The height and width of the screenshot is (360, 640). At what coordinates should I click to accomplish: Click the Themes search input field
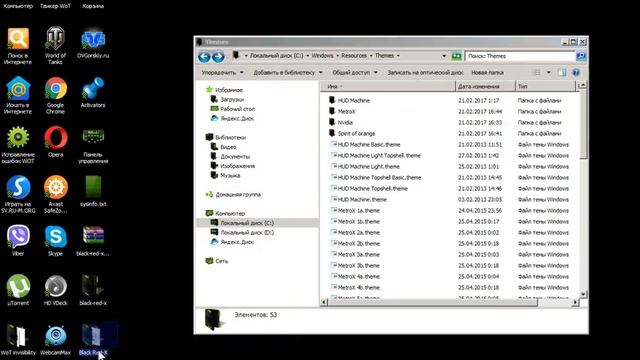point(520,56)
